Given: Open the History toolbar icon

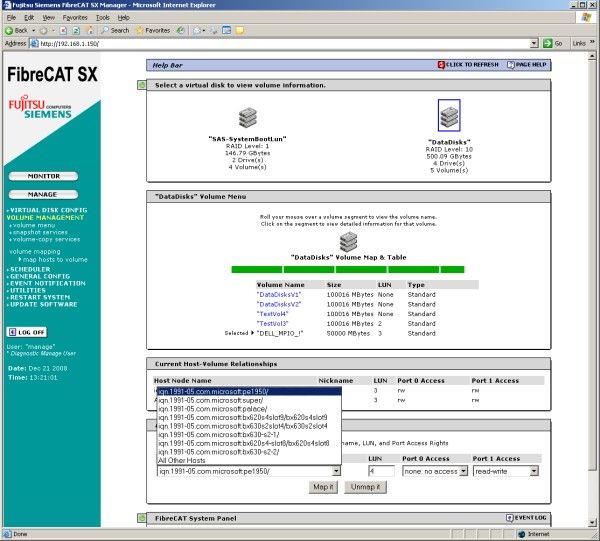Looking at the screenshot, I should pos(180,30).
